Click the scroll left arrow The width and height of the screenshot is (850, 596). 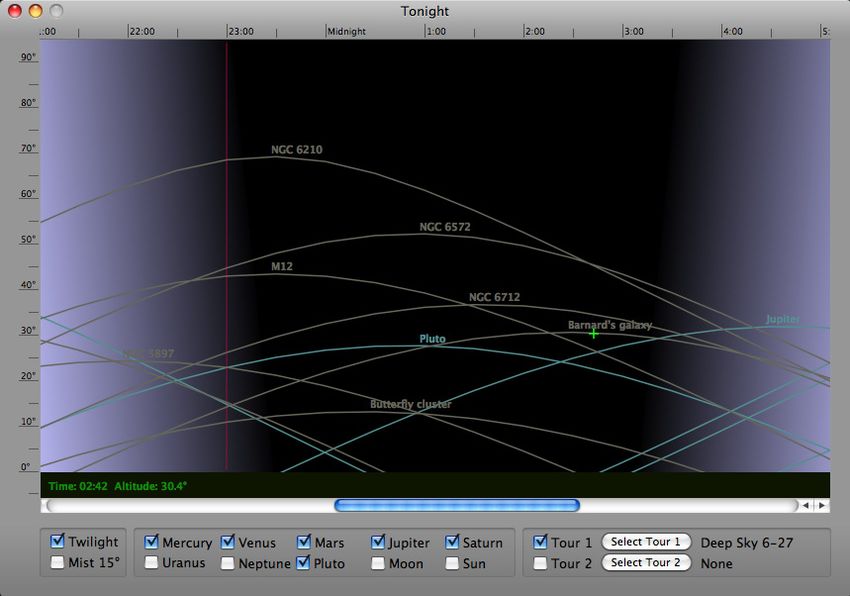point(806,505)
